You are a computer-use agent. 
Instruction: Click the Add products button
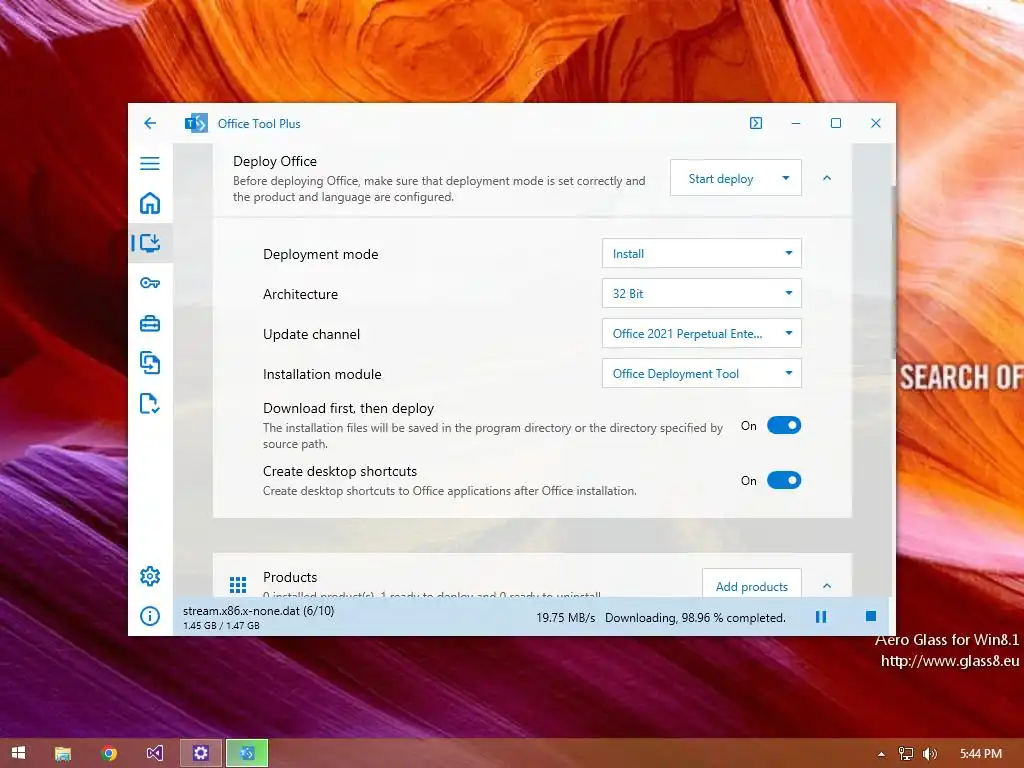[x=752, y=584]
